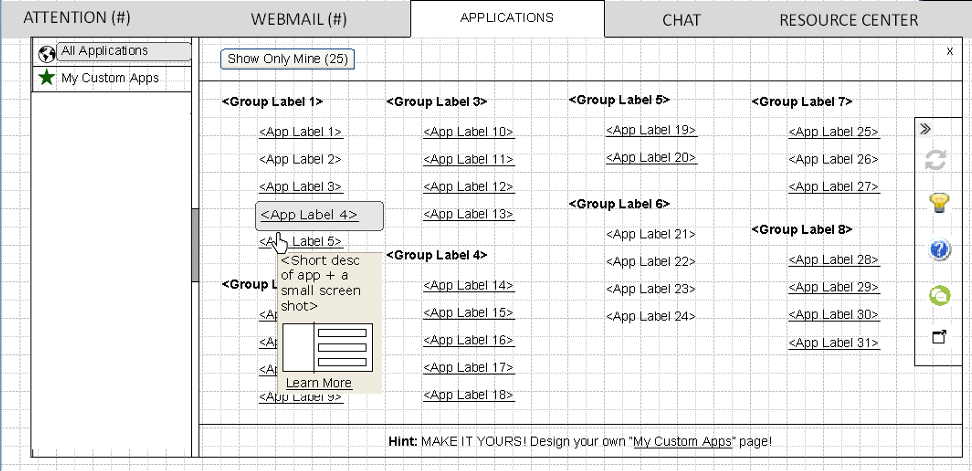Screen dimensions: 972x471
Task: Close the applications panel with the x
Action: click(x=949, y=51)
